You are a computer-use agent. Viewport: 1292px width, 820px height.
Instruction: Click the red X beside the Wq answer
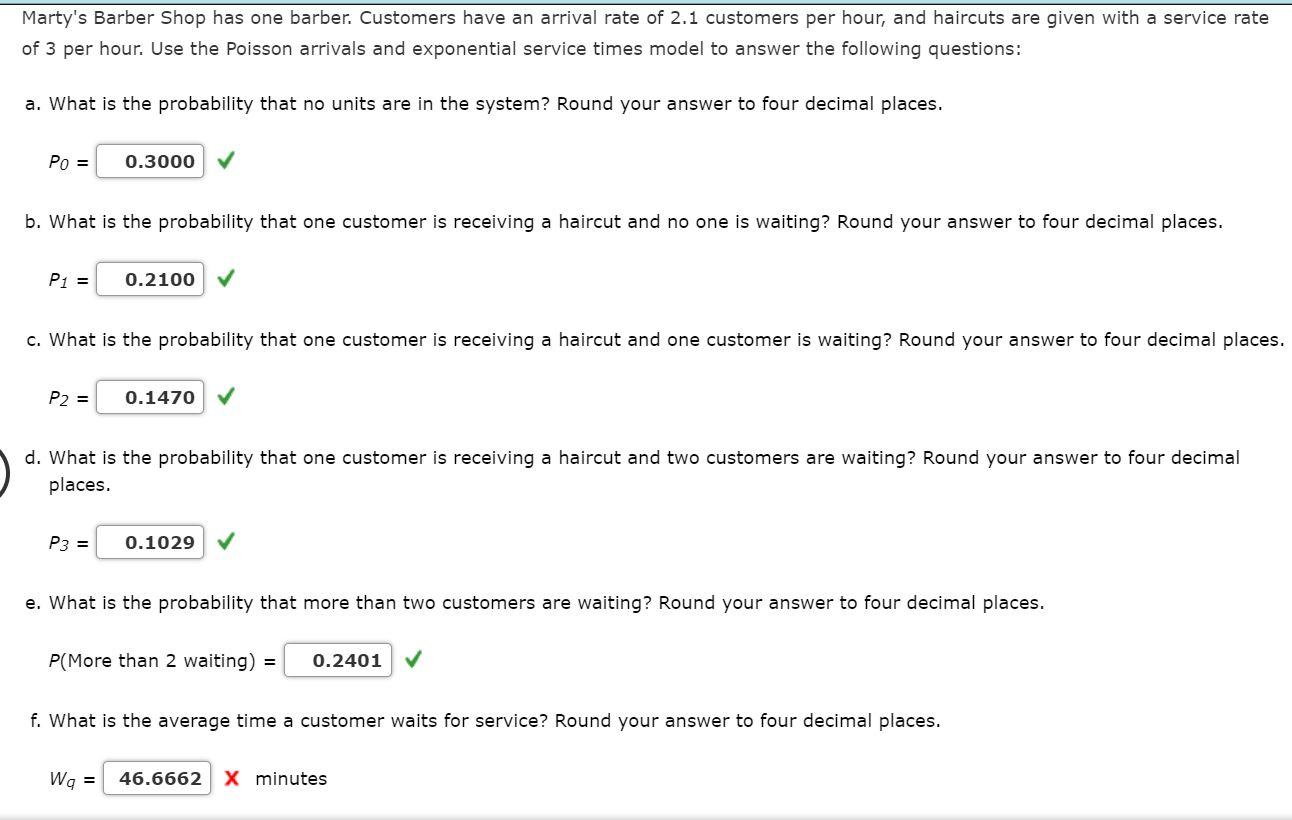(x=230, y=778)
